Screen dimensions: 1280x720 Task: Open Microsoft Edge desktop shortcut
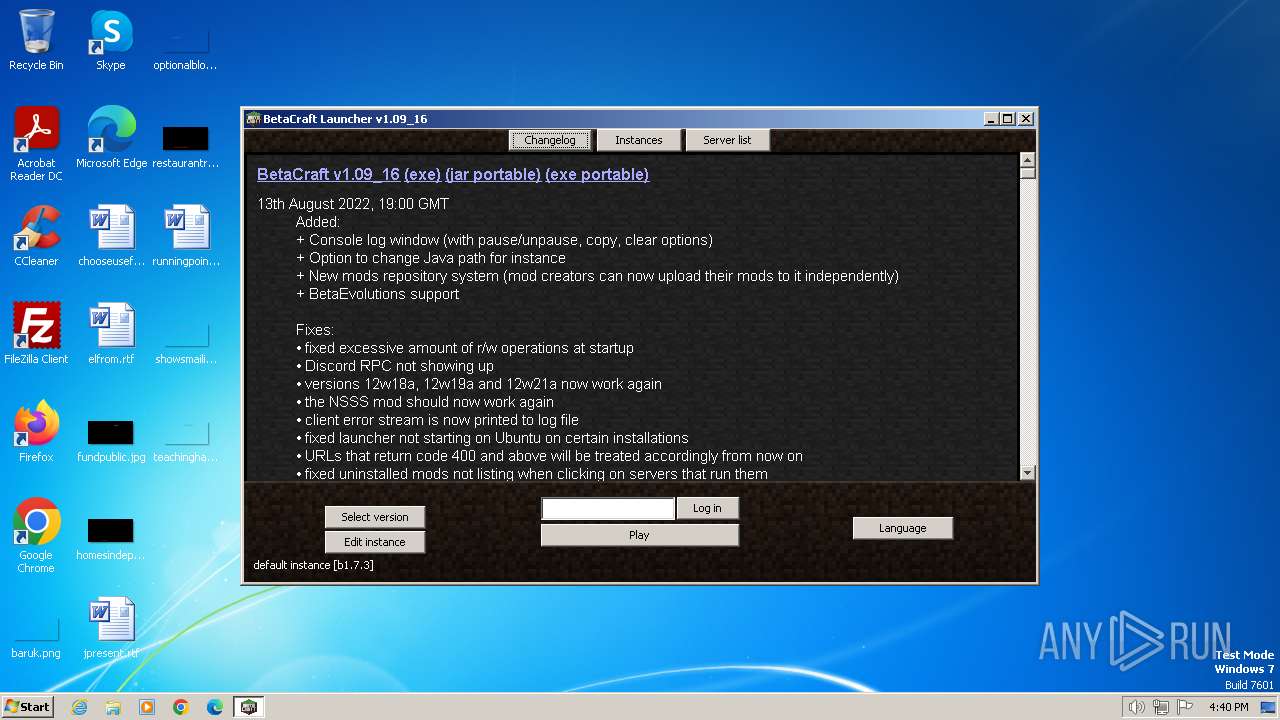[111, 138]
